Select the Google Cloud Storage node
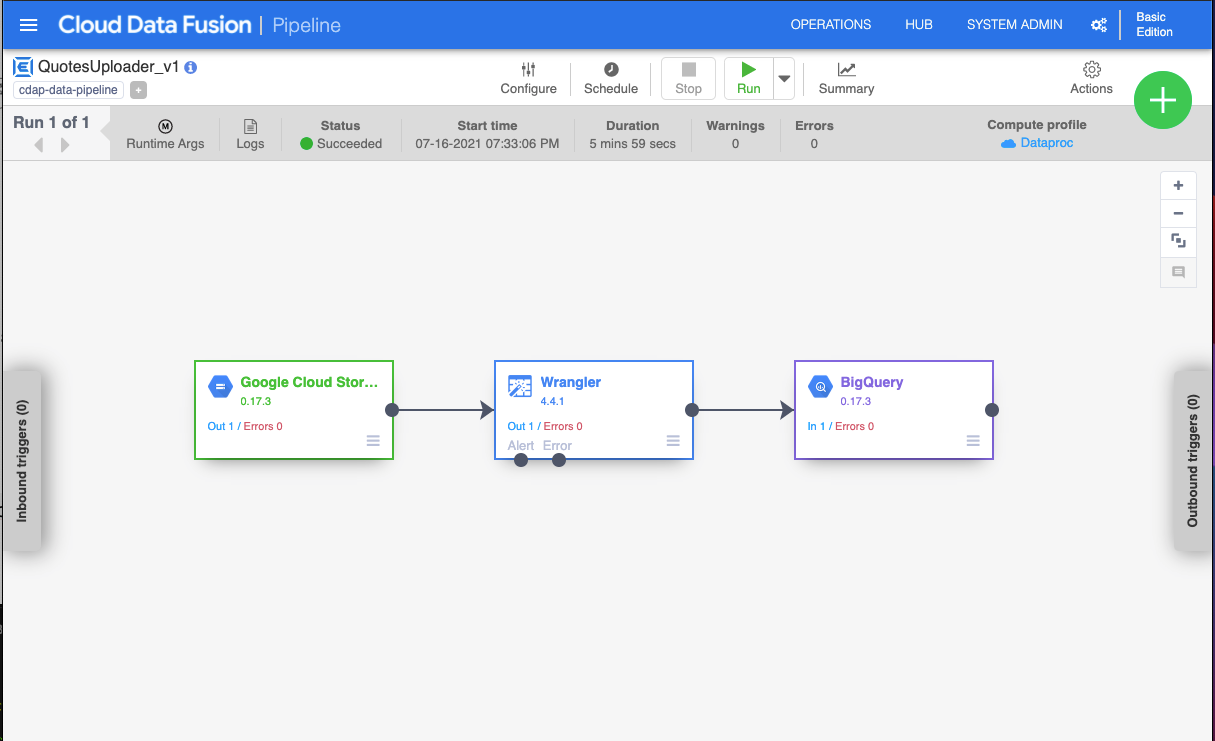Image resolution: width=1215 pixels, height=741 pixels. coord(294,410)
